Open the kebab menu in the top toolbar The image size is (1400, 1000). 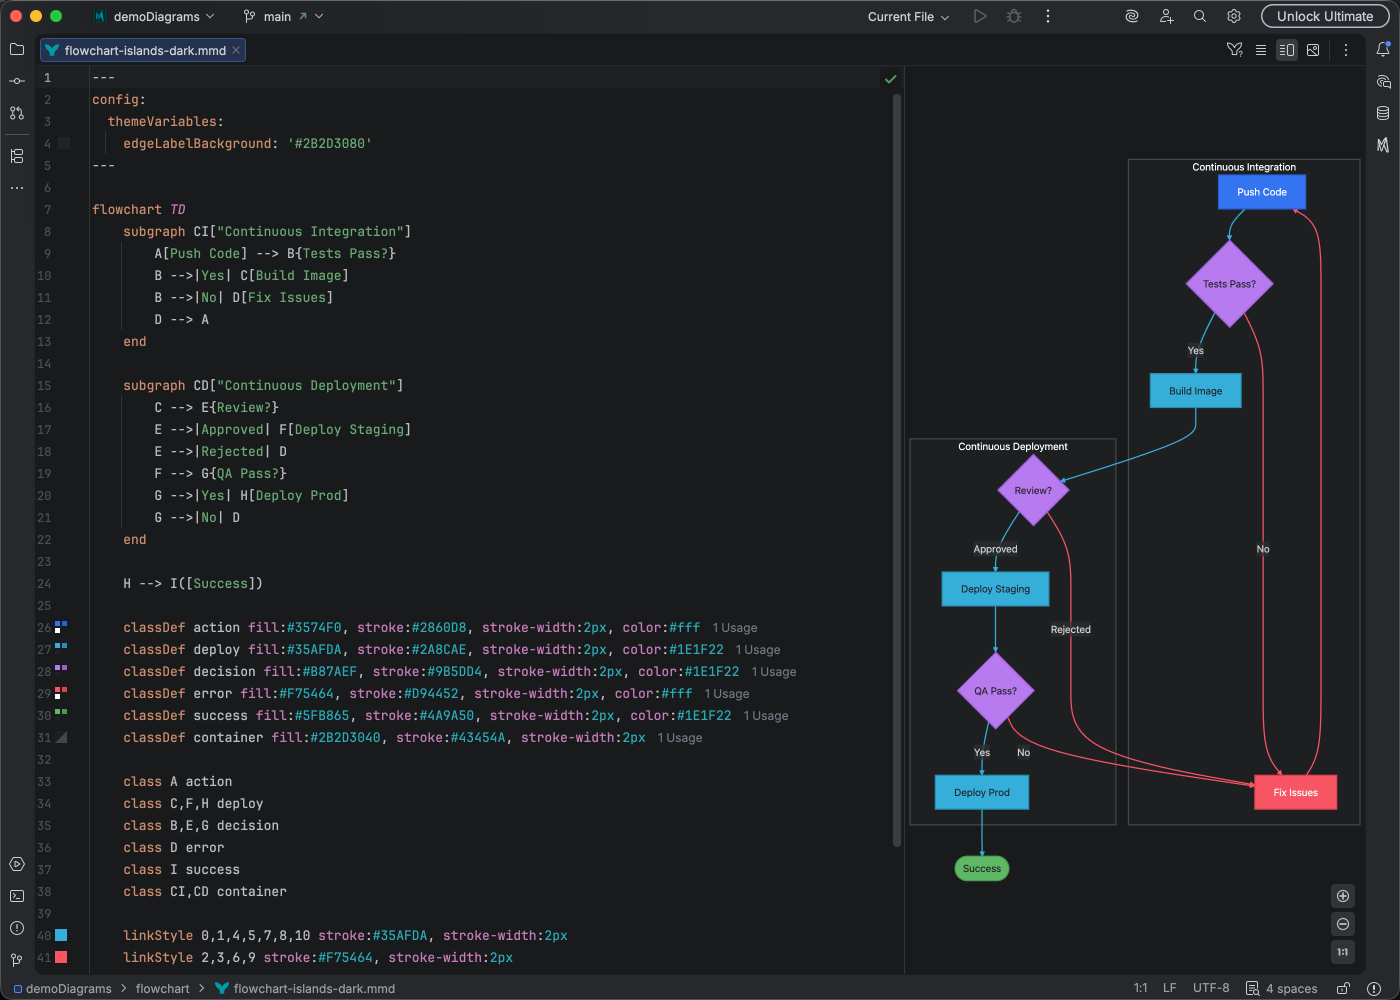[1047, 16]
